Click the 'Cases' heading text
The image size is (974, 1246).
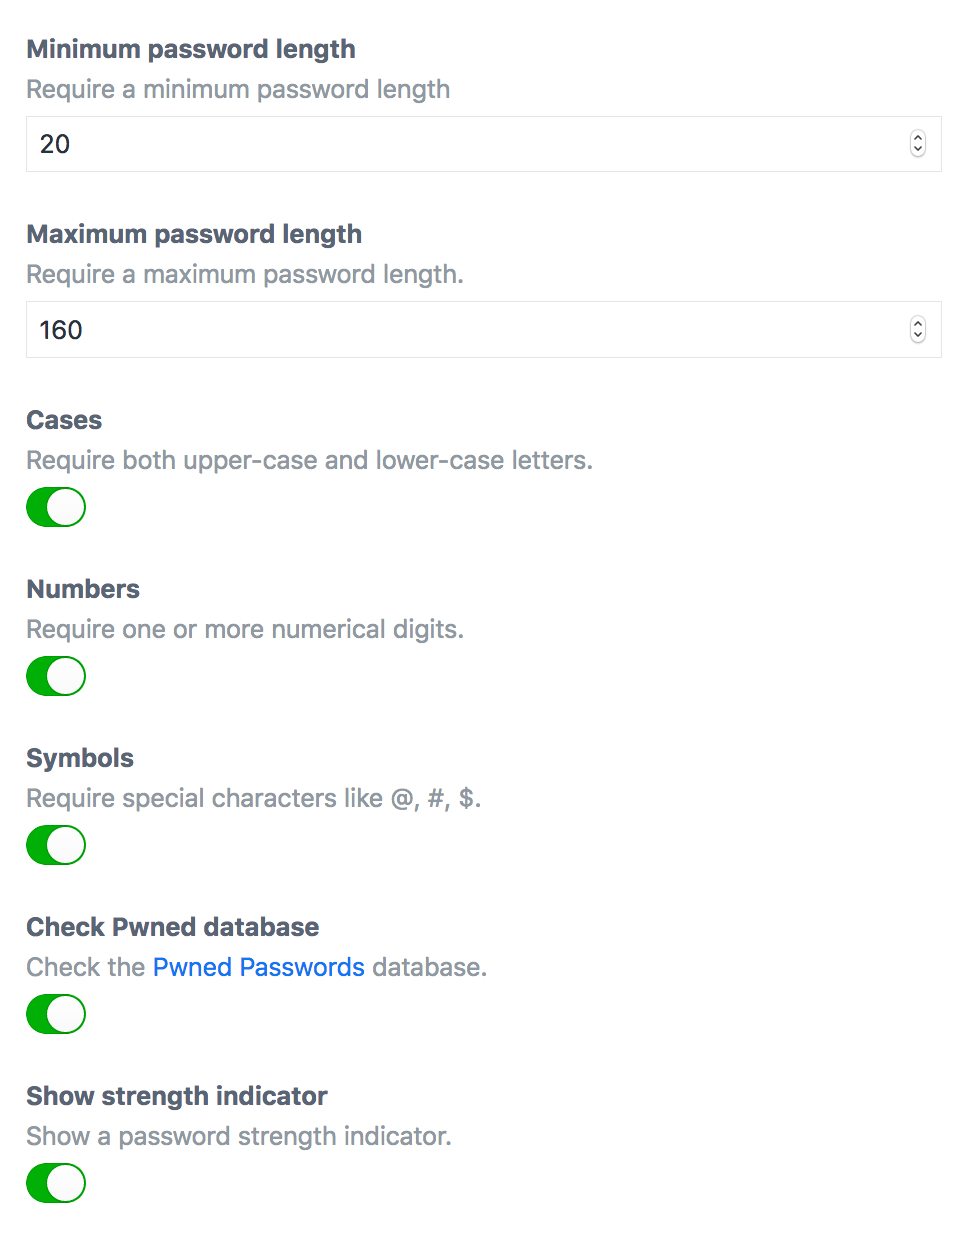pyautogui.click(x=64, y=420)
